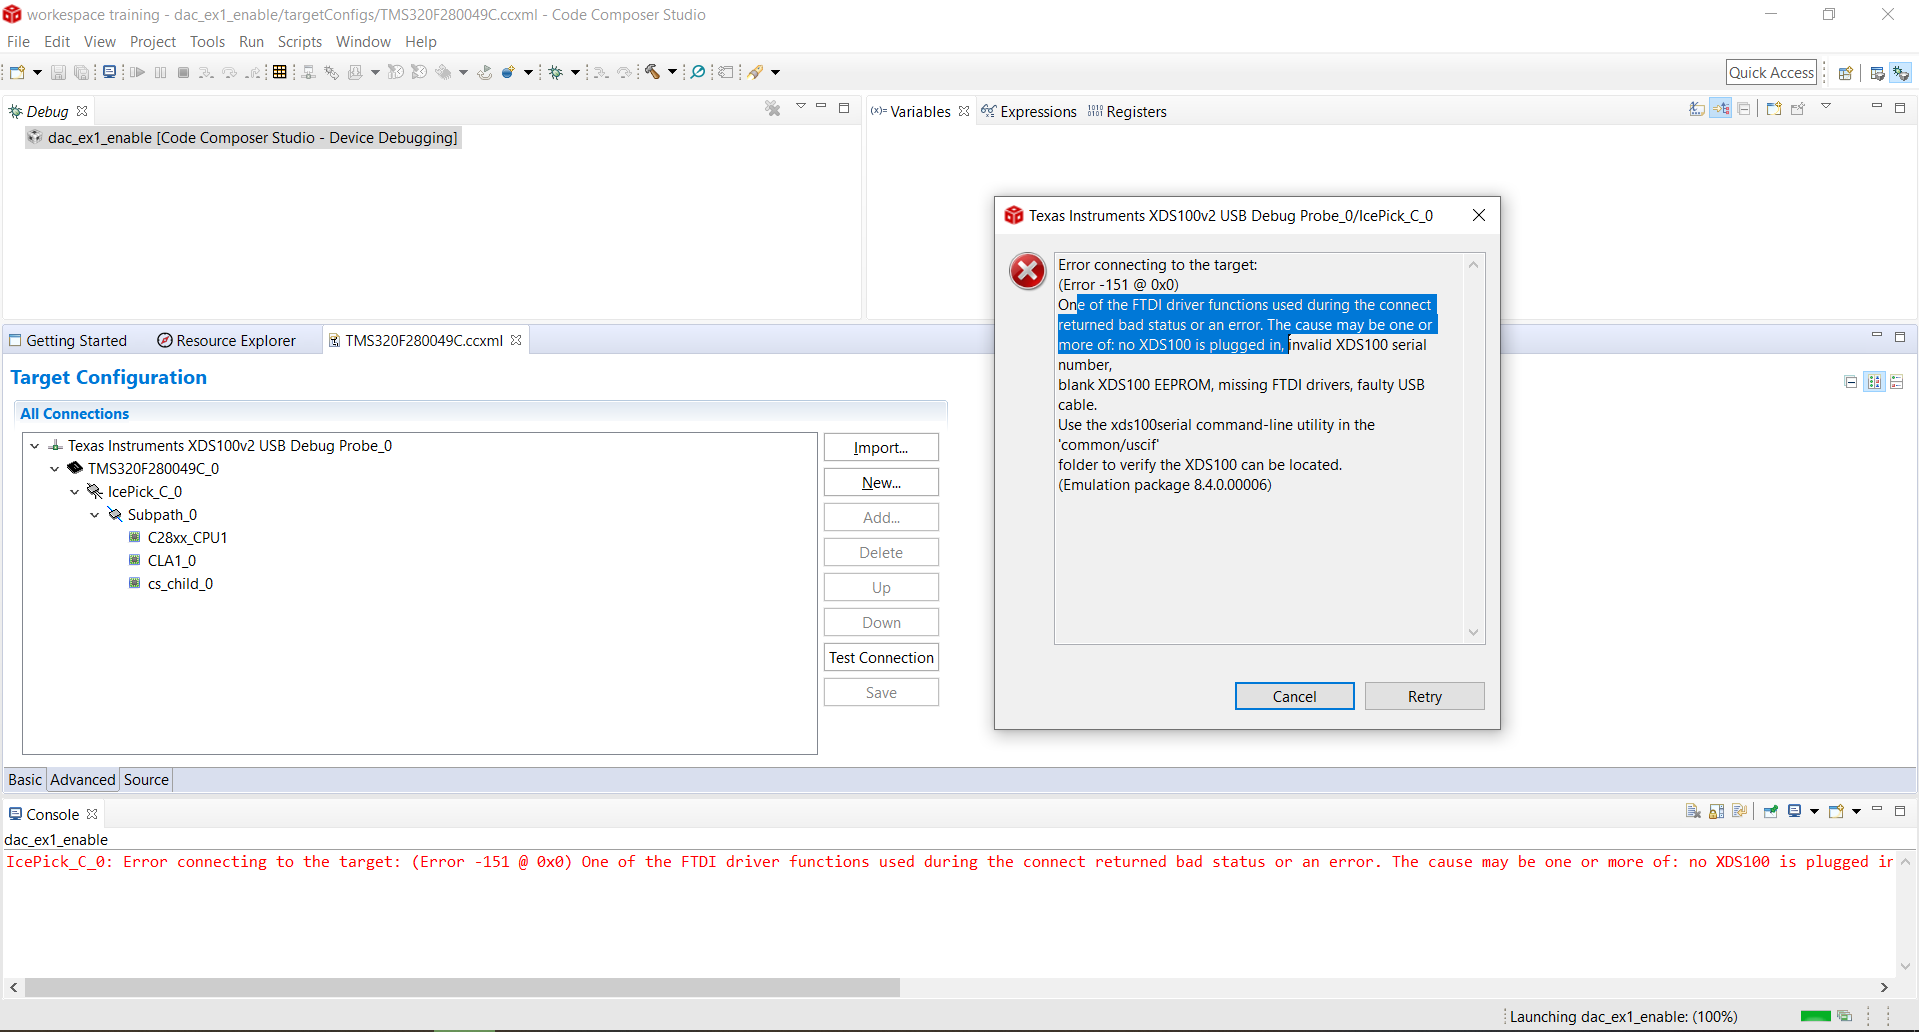The image size is (1919, 1032).
Task: Switch to CCS Edit perspective icon
Action: coord(1877,73)
